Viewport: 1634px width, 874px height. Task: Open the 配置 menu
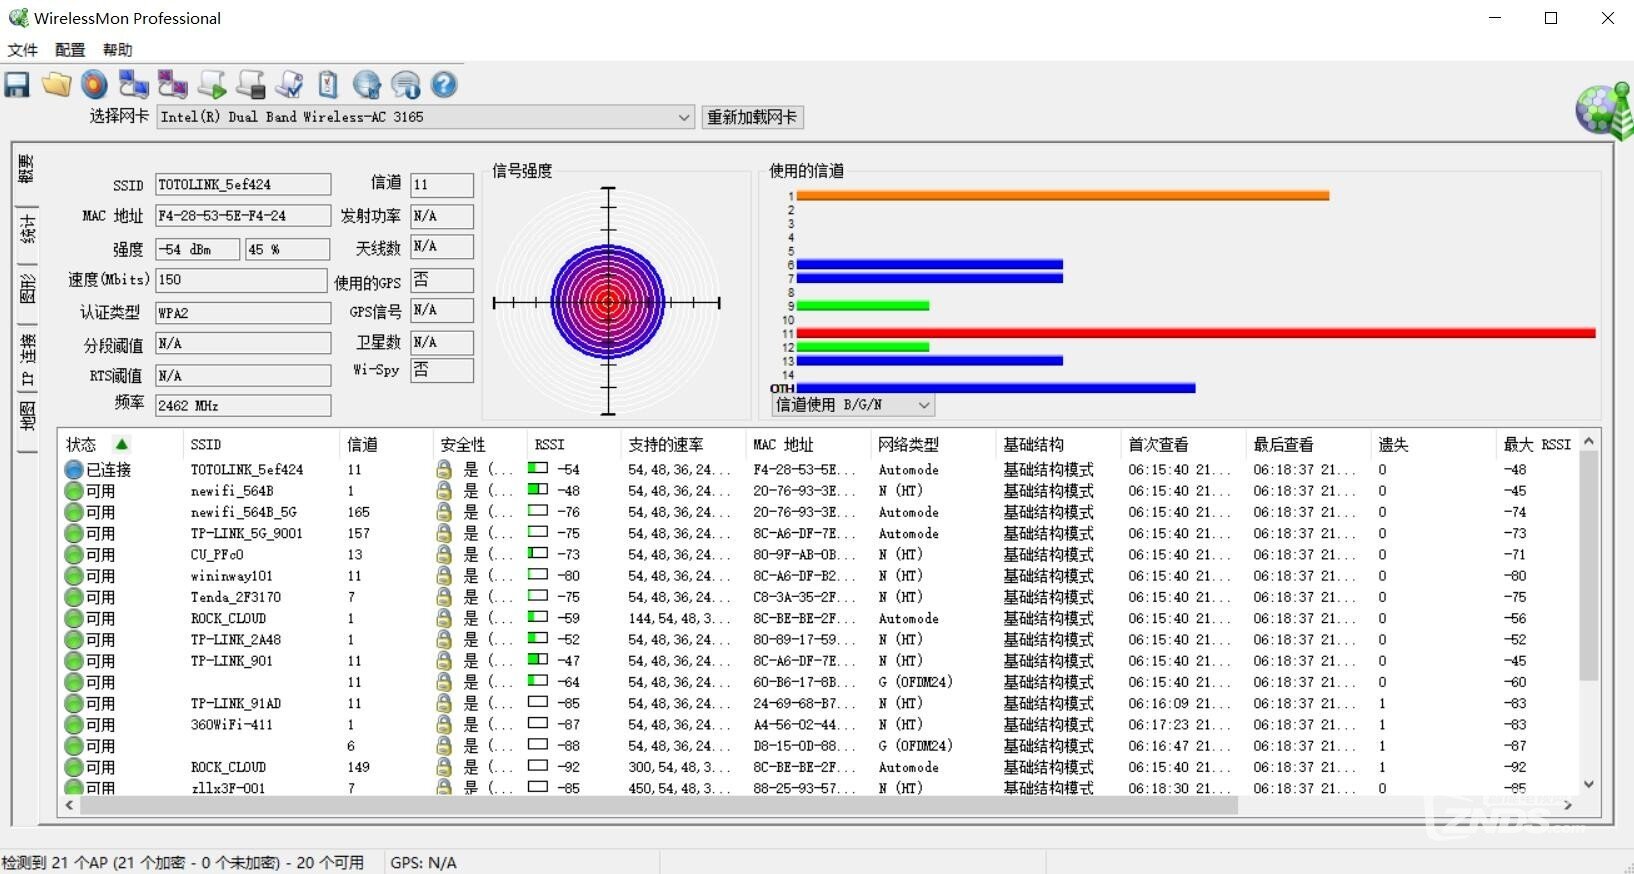tap(70, 50)
